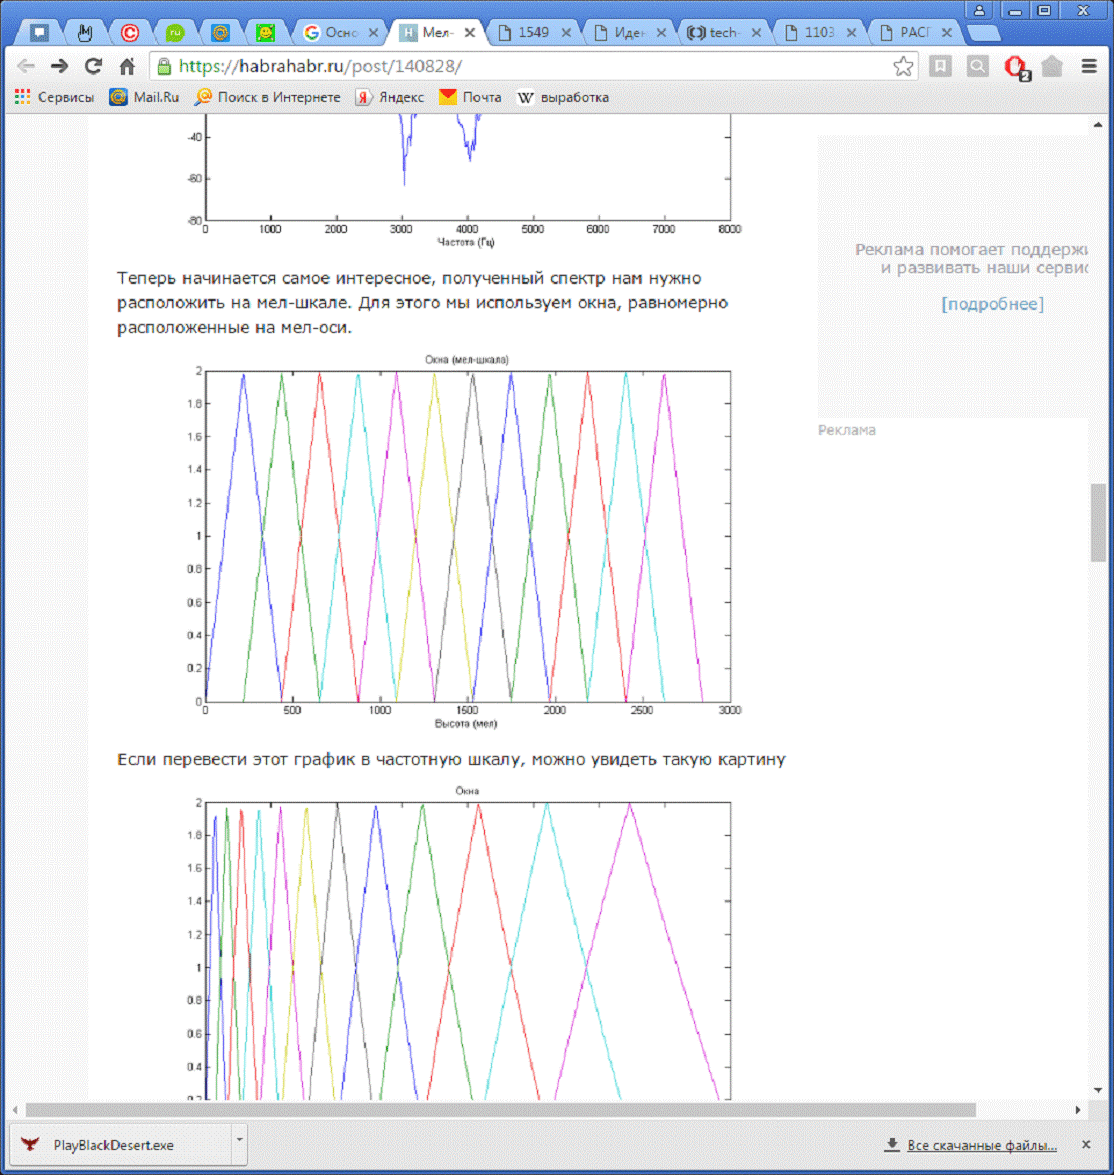The height and width of the screenshot is (1175, 1114).
Task: Click the подробнее link in the ad block
Action: pyautogui.click(x=992, y=304)
